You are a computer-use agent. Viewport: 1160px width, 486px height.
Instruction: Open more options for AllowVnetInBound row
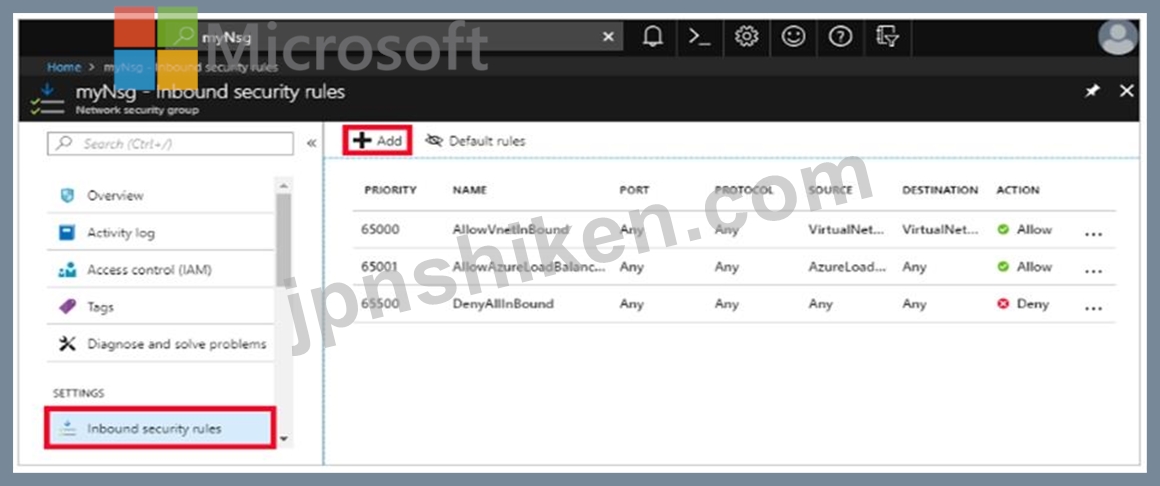point(1093,234)
